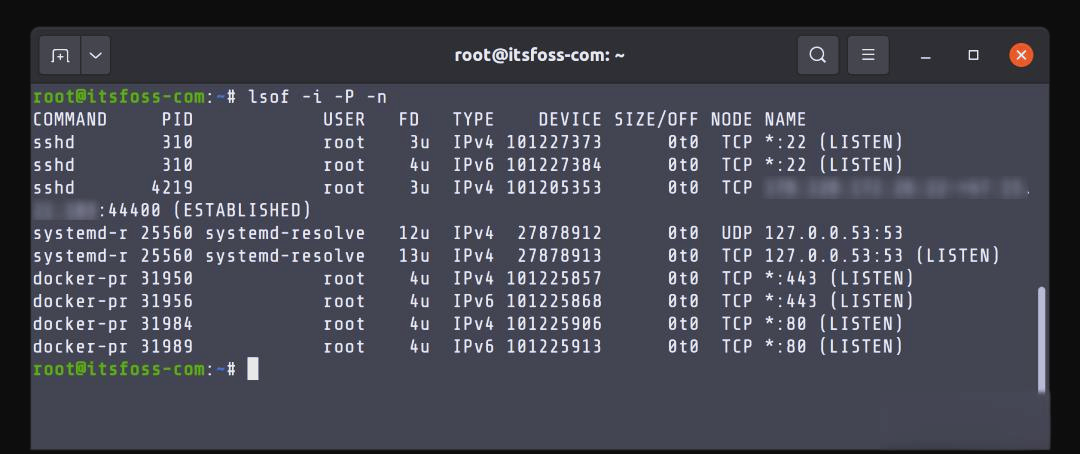Open the terminal search tool
The image size is (1080, 454).
[x=817, y=55]
